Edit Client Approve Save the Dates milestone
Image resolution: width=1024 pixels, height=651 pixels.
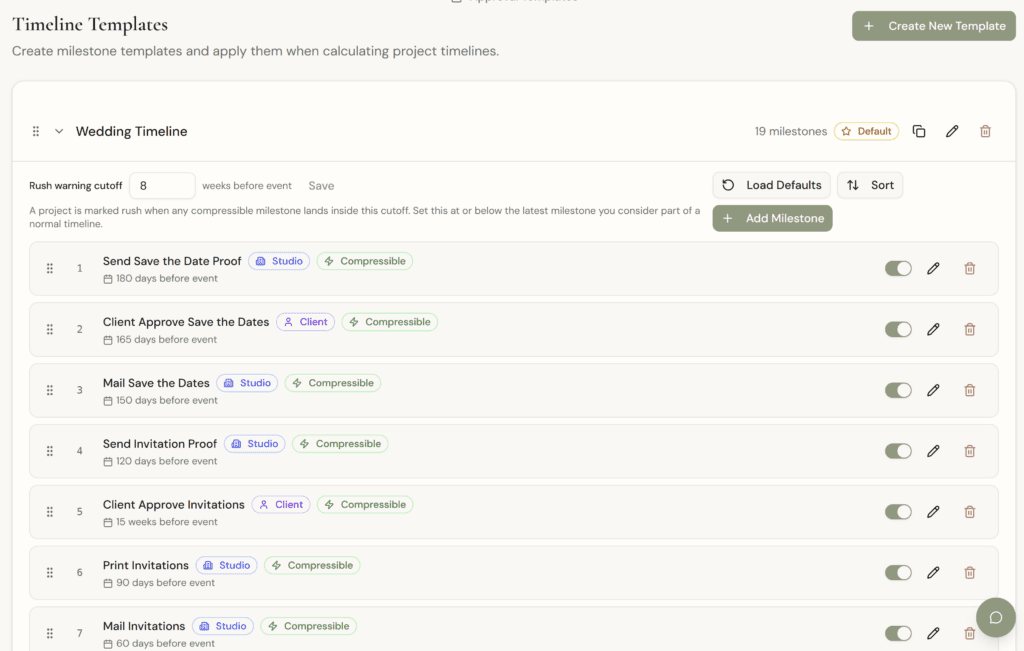tap(933, 329)
